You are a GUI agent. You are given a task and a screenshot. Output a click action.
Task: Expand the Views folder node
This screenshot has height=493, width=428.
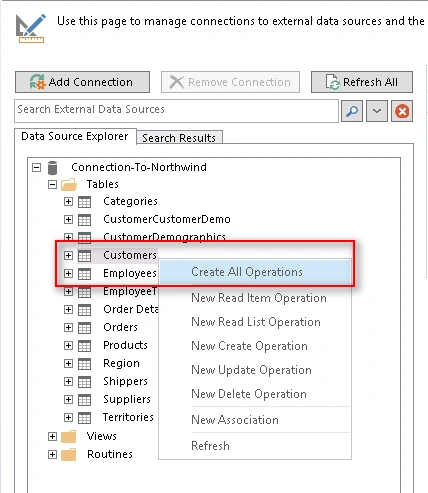(x=52, y=436)
